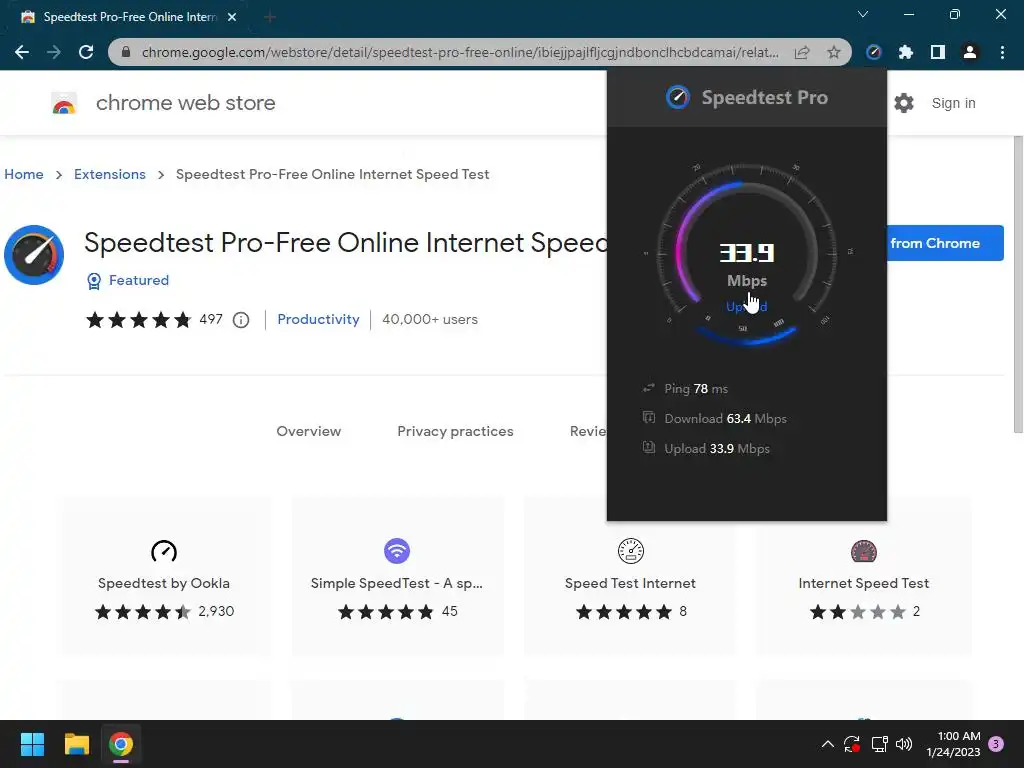Open the Simple SpeedTest card

coord(397,576)
